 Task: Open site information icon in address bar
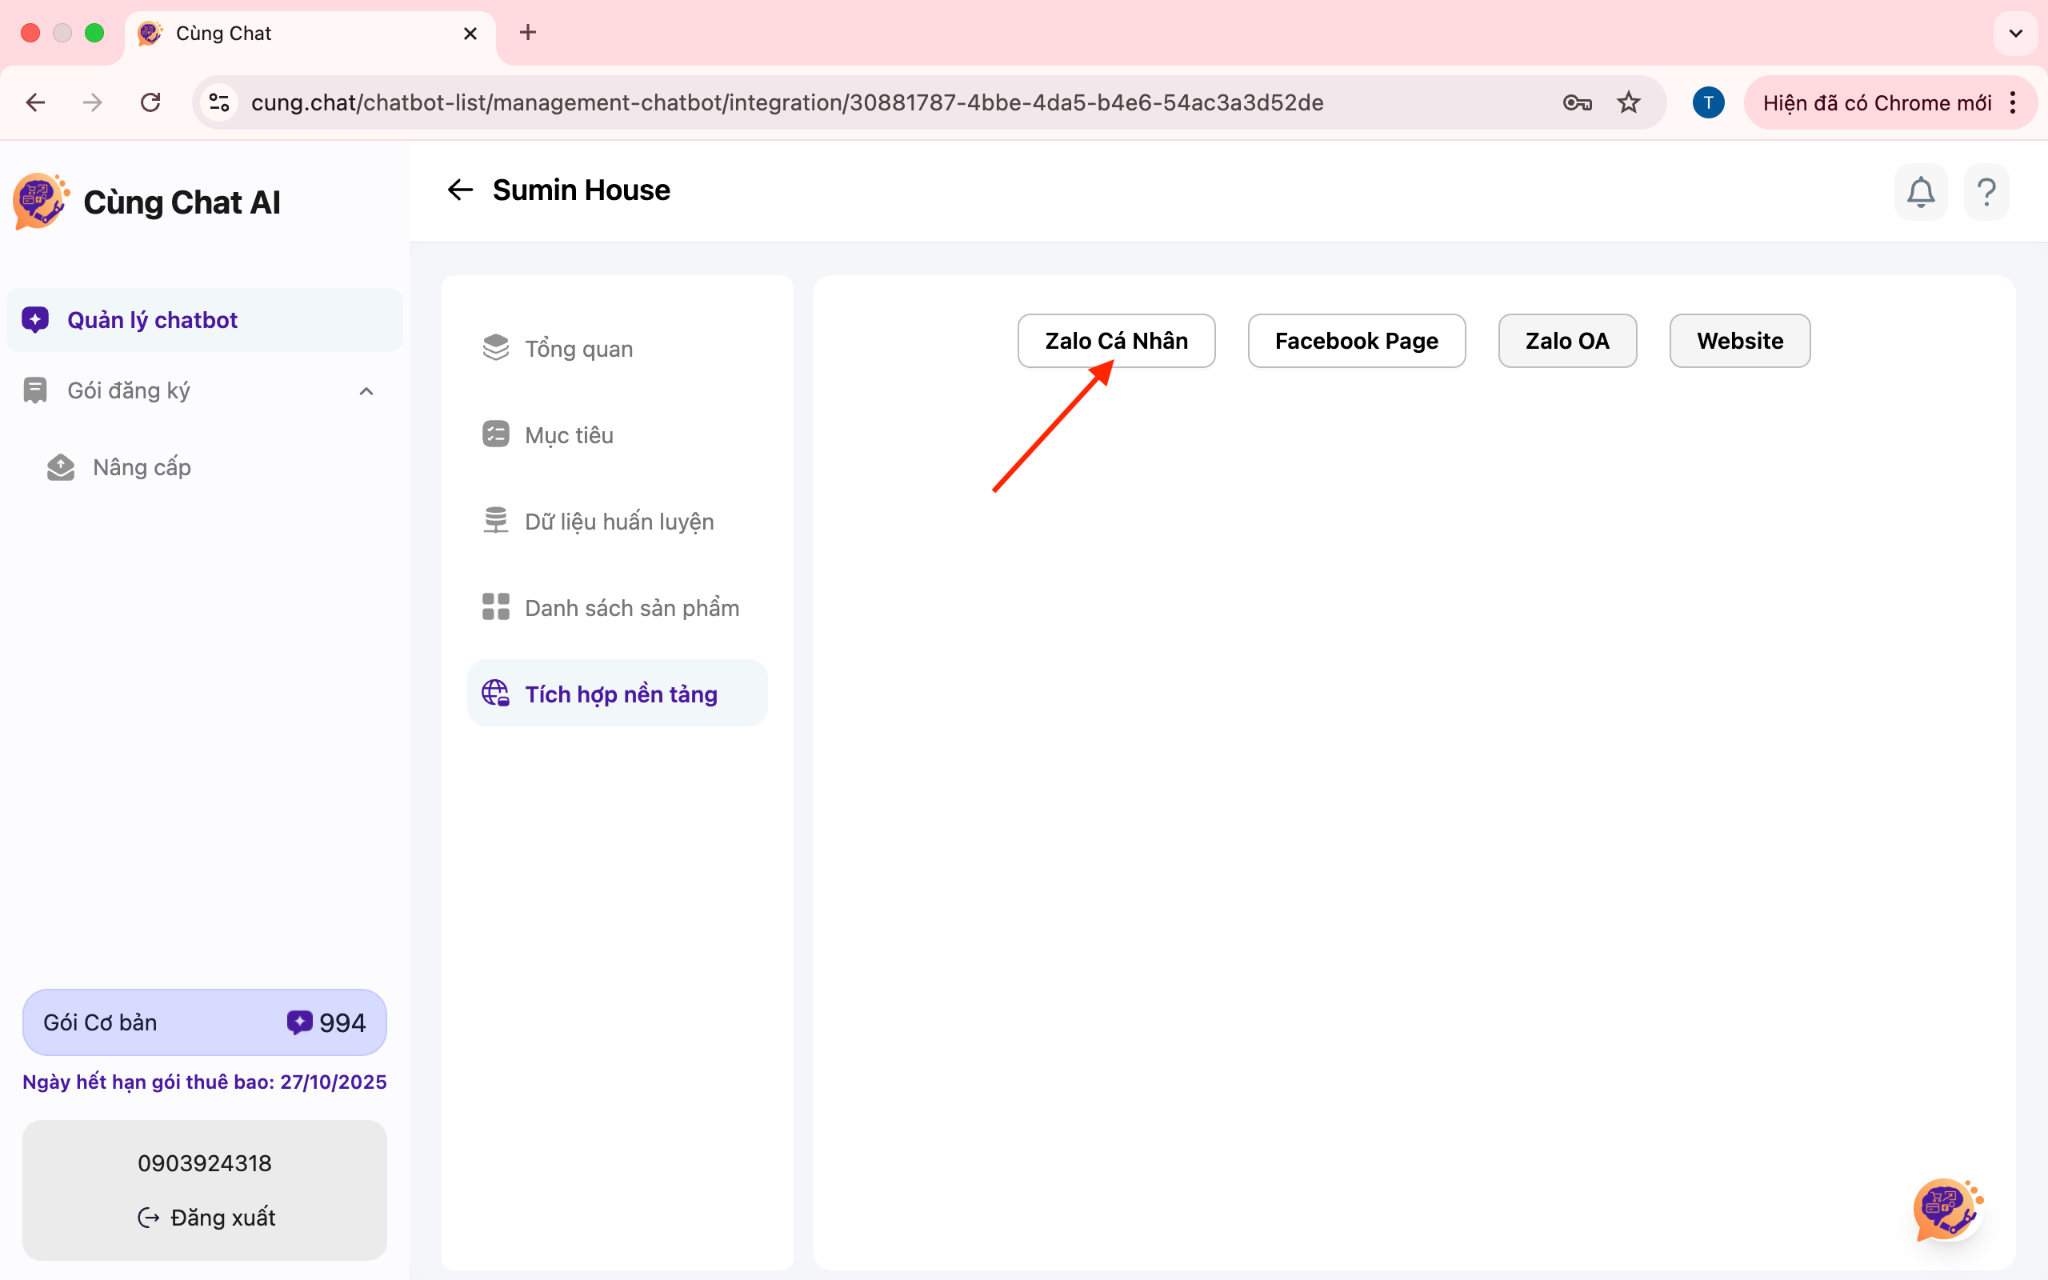point(219,102)
